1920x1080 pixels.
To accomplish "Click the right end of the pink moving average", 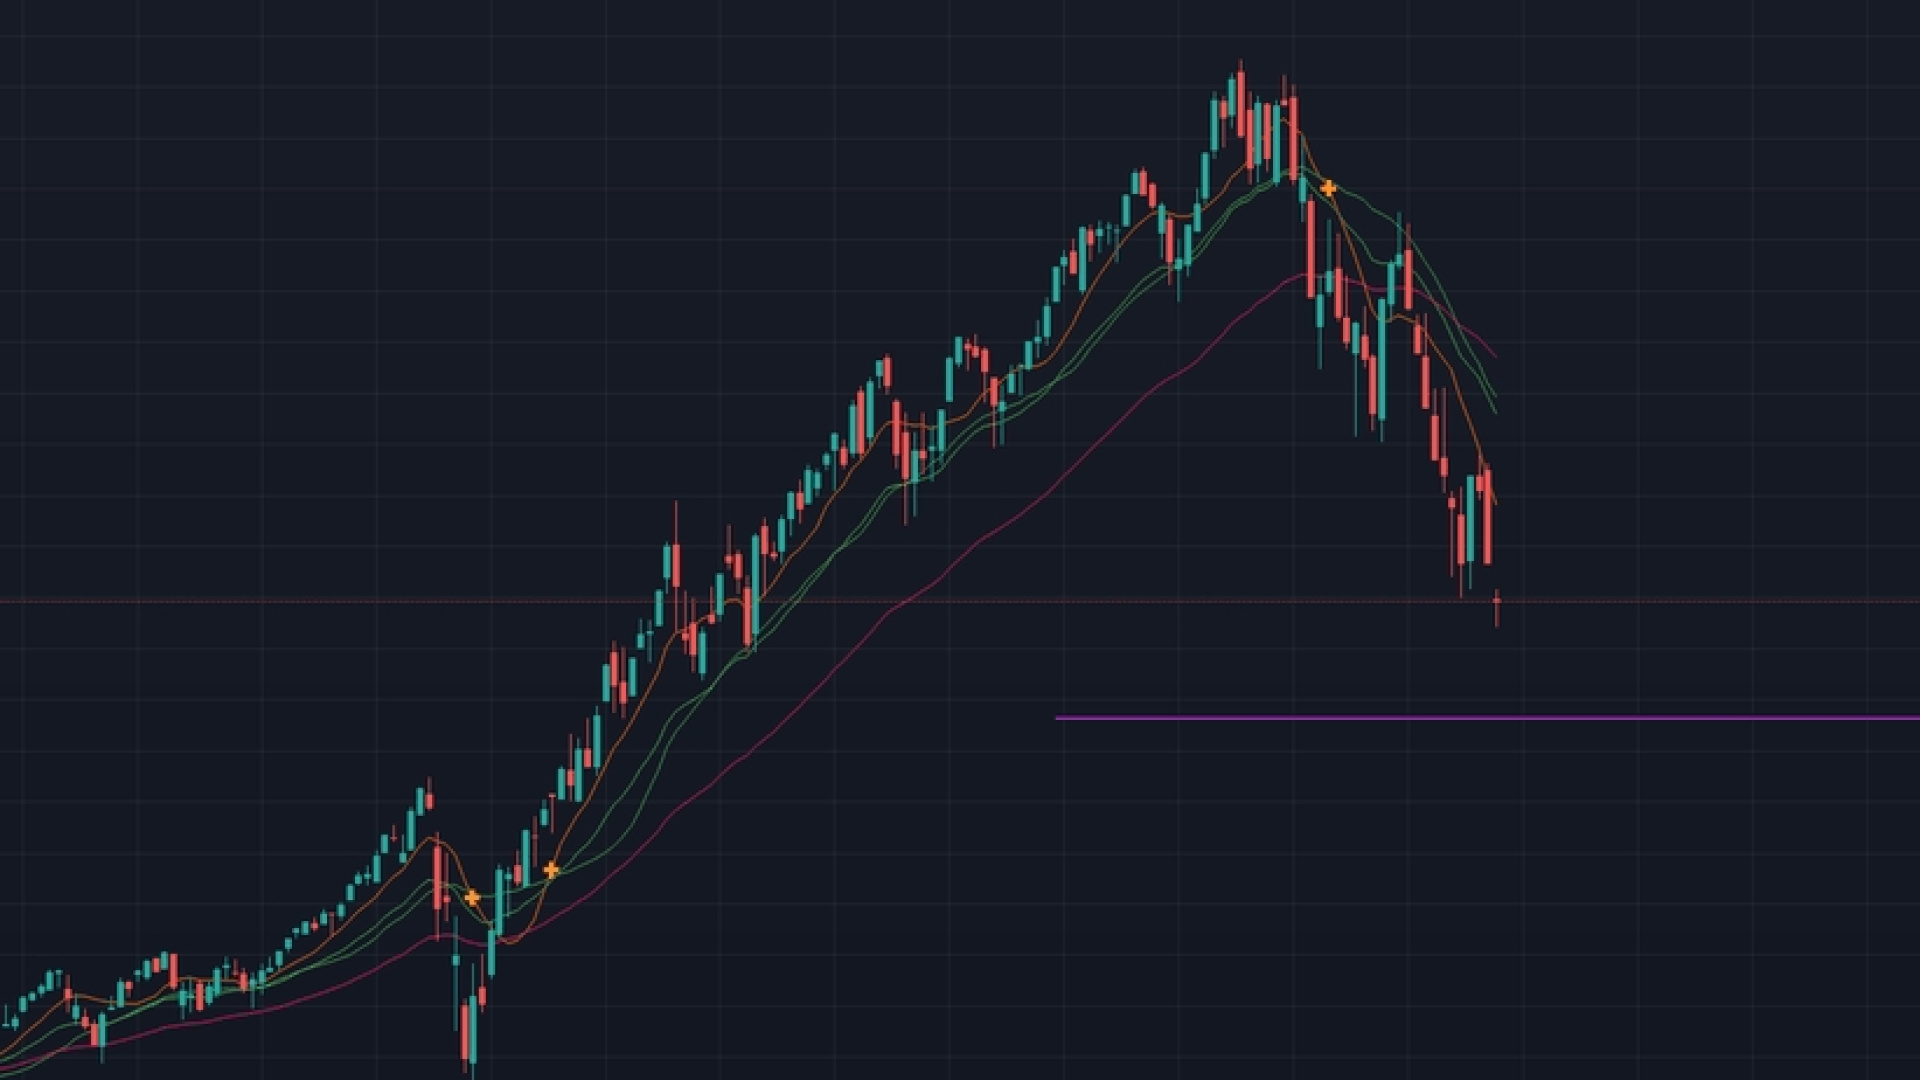I will 1495,356.
